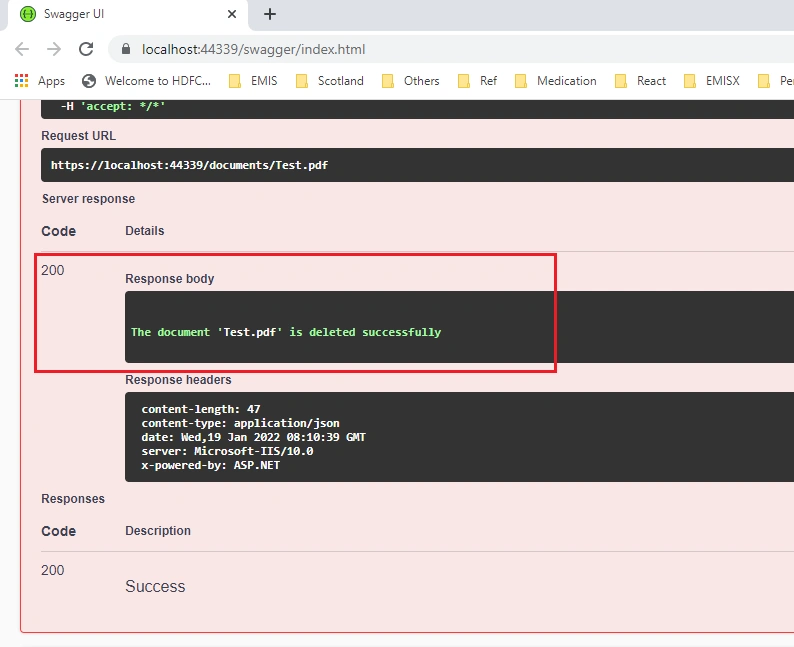Viewport: 794px width, 647px height.
Task: Open the Welcome to HDFC bookmark
Action: [146, 81]
